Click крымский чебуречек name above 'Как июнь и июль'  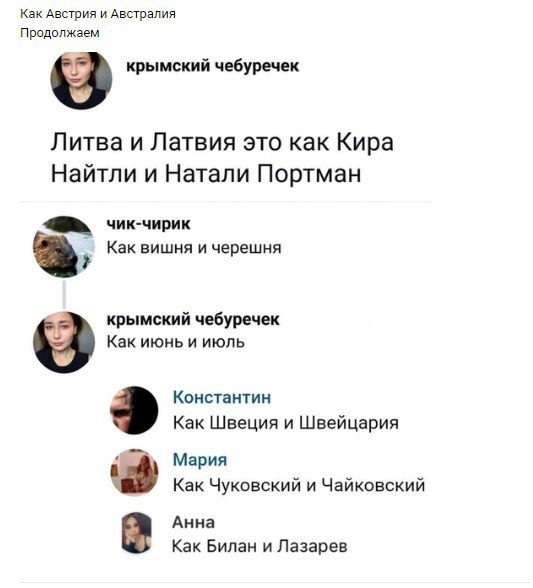(x=193, y=320)
